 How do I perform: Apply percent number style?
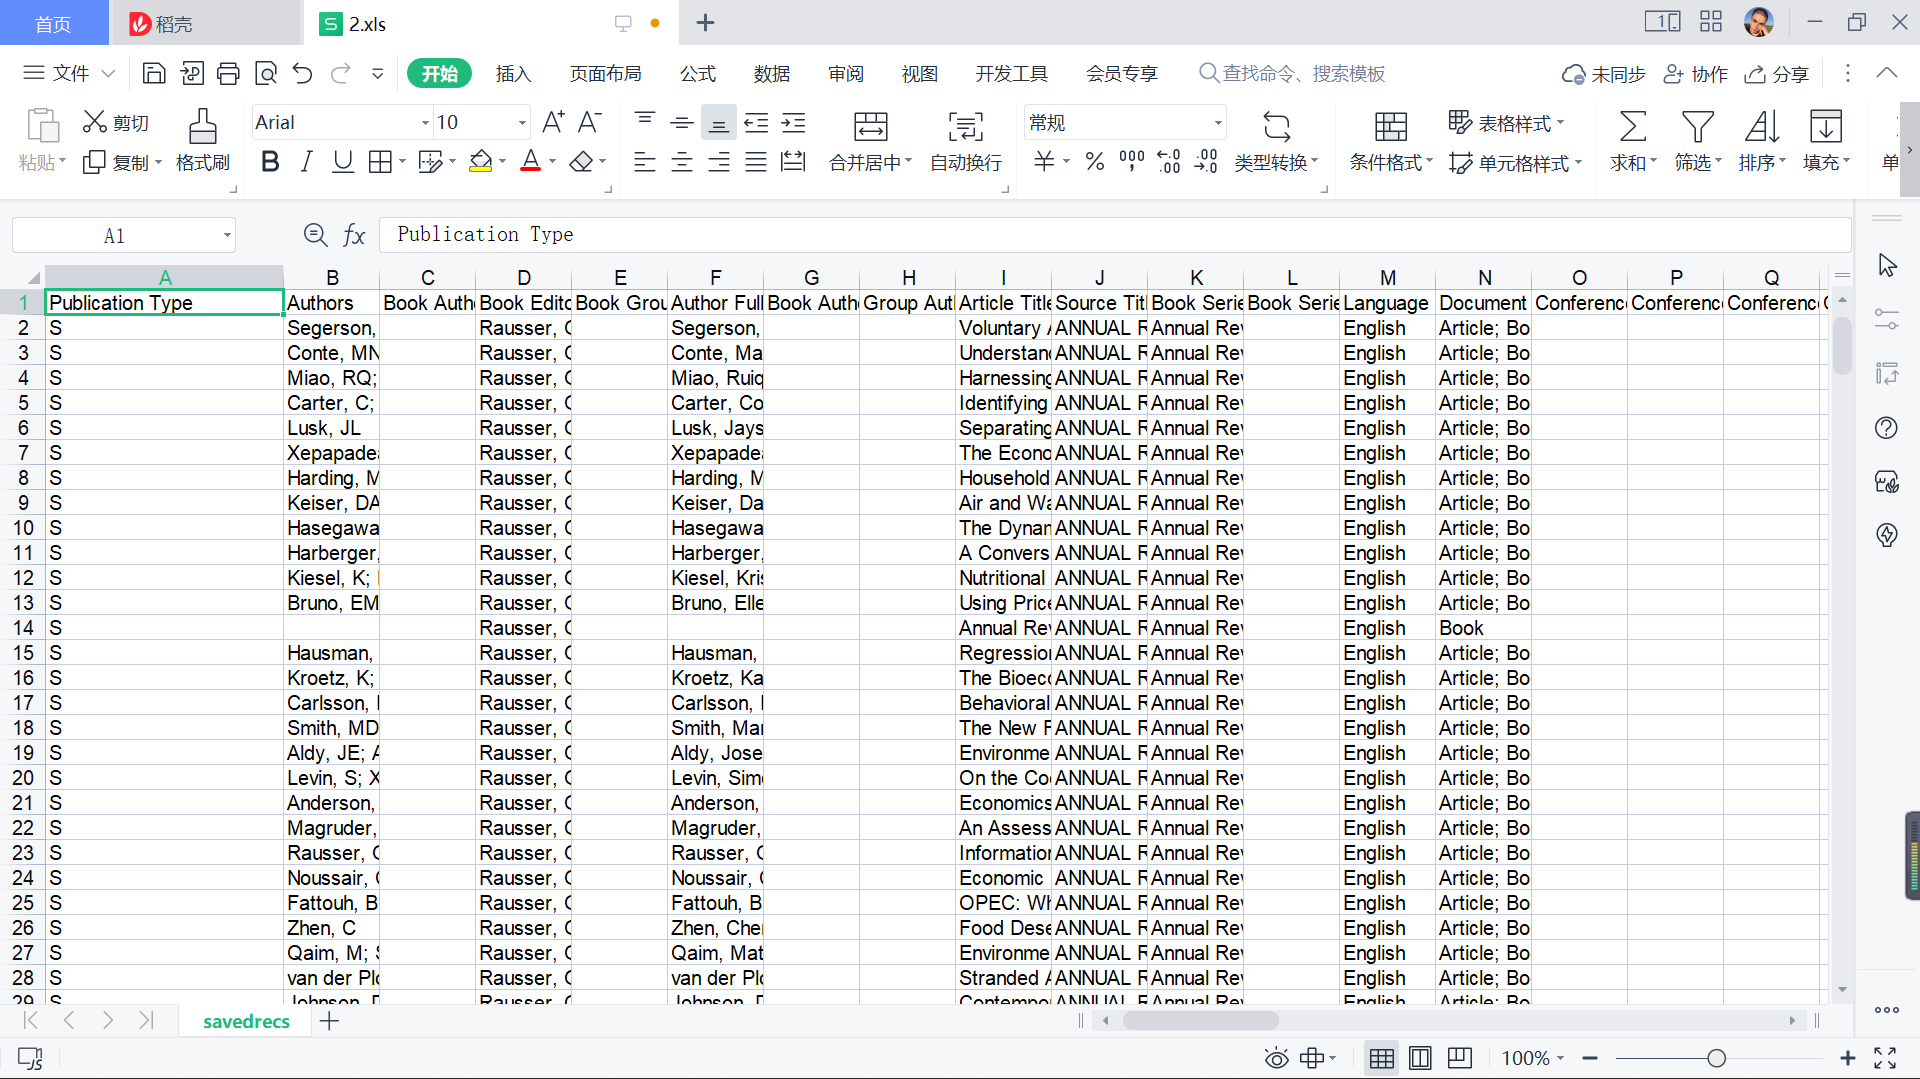click(1095, 161)
